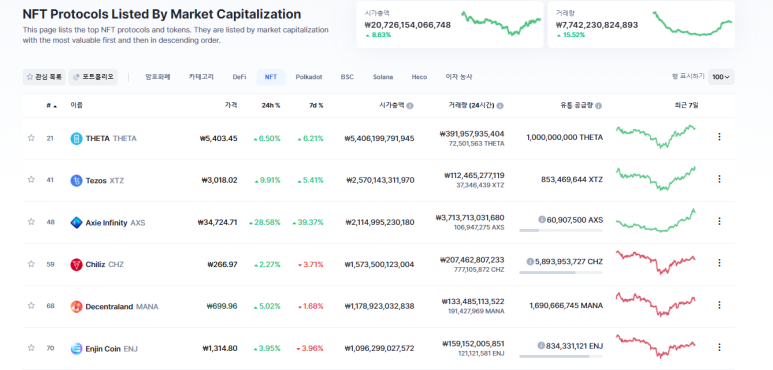Screen dimensions: 773x370
Task: Open the 포트폴리오 portfolio button
Action: tap(93, 77)
